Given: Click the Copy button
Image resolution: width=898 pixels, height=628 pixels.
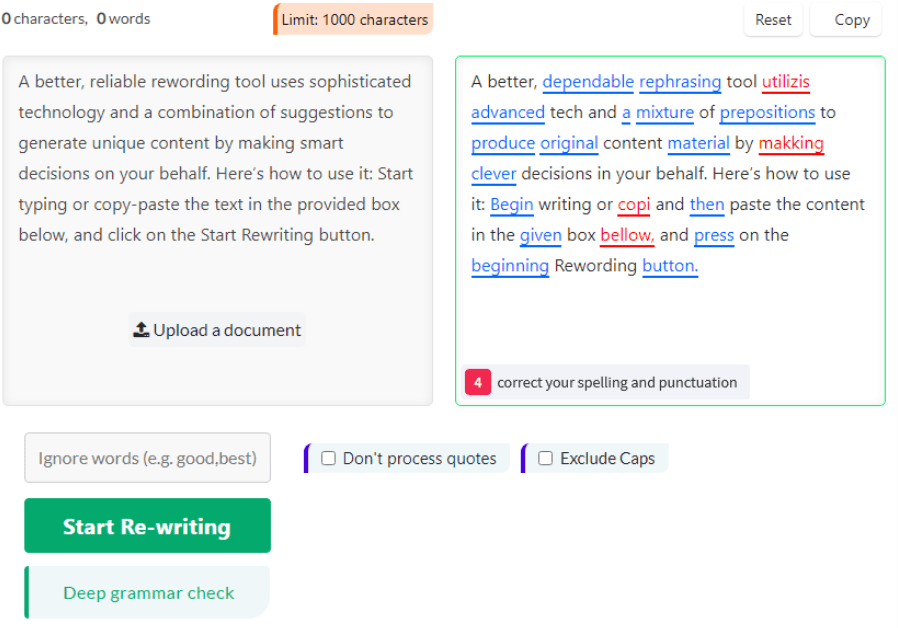Looking at the screenshot, I should pyautogui.click(x=851, y=20).
